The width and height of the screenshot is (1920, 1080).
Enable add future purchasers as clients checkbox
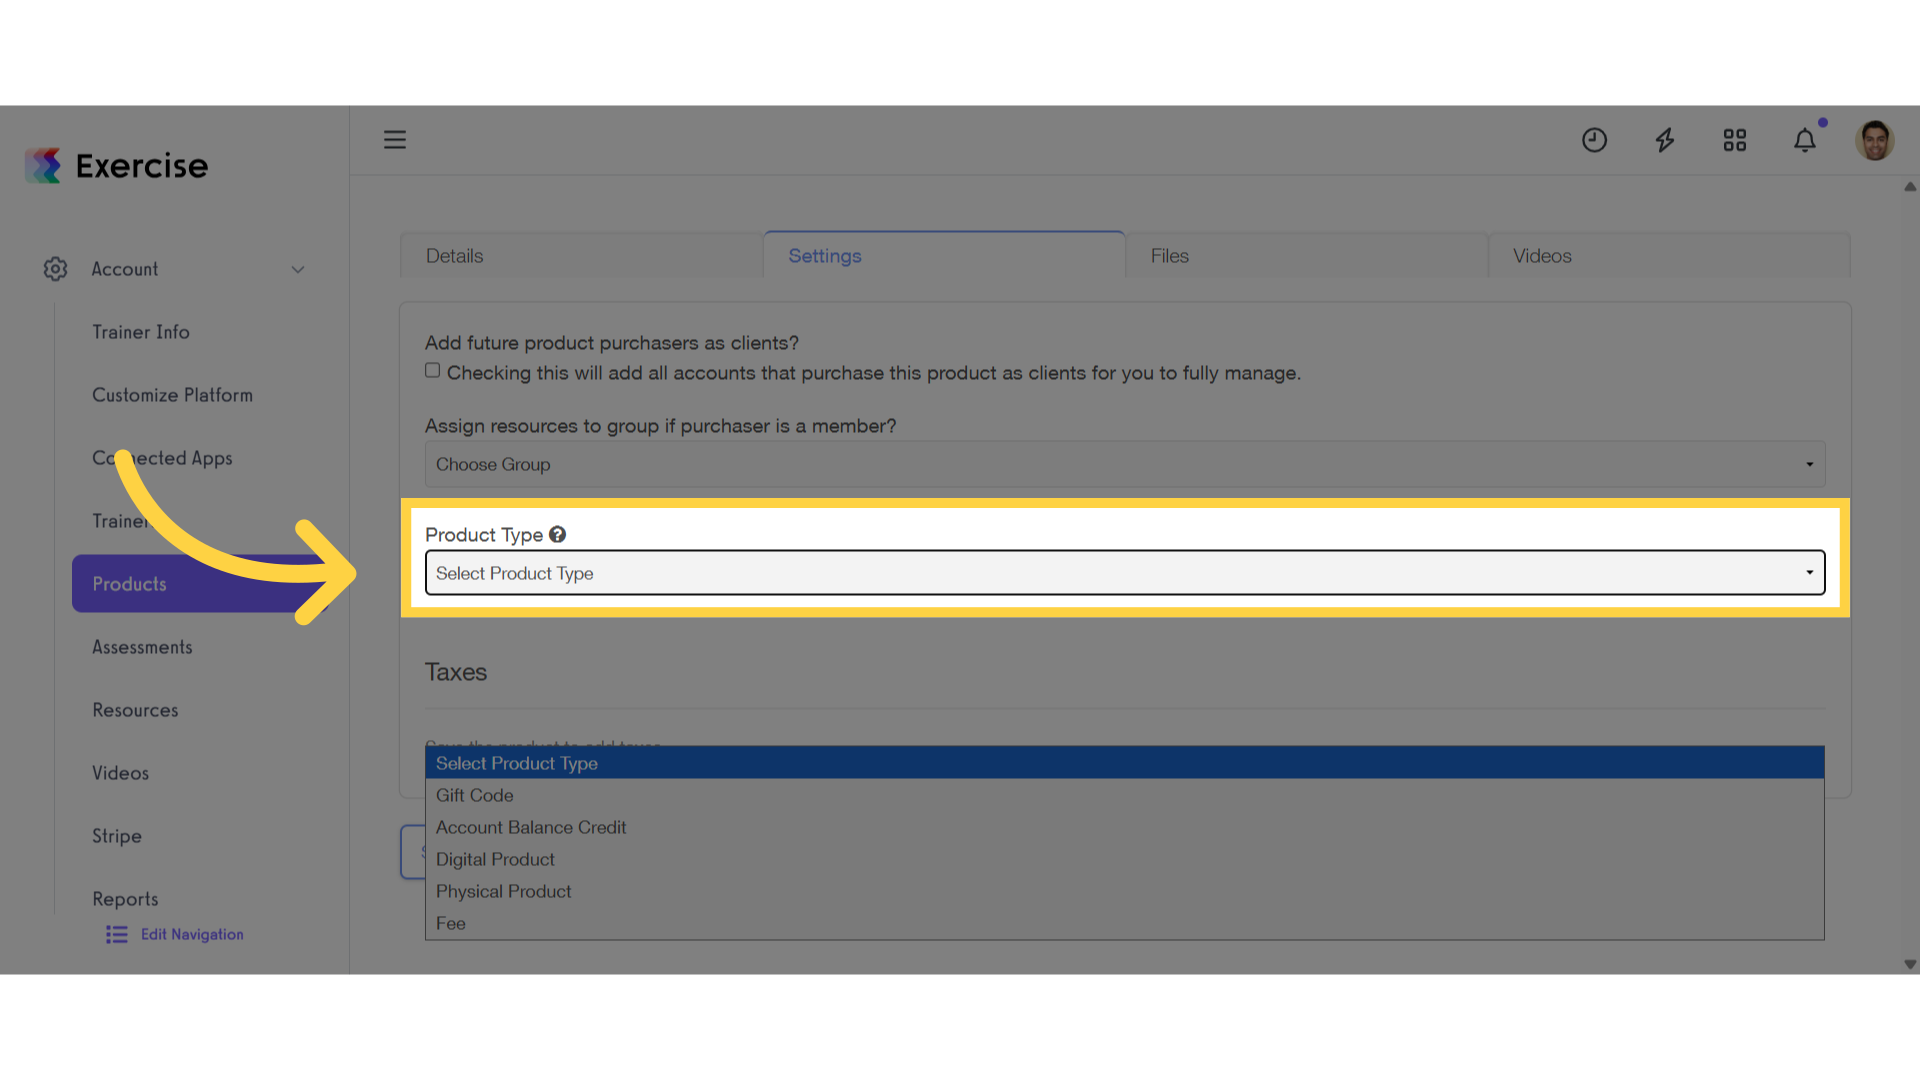432,371
